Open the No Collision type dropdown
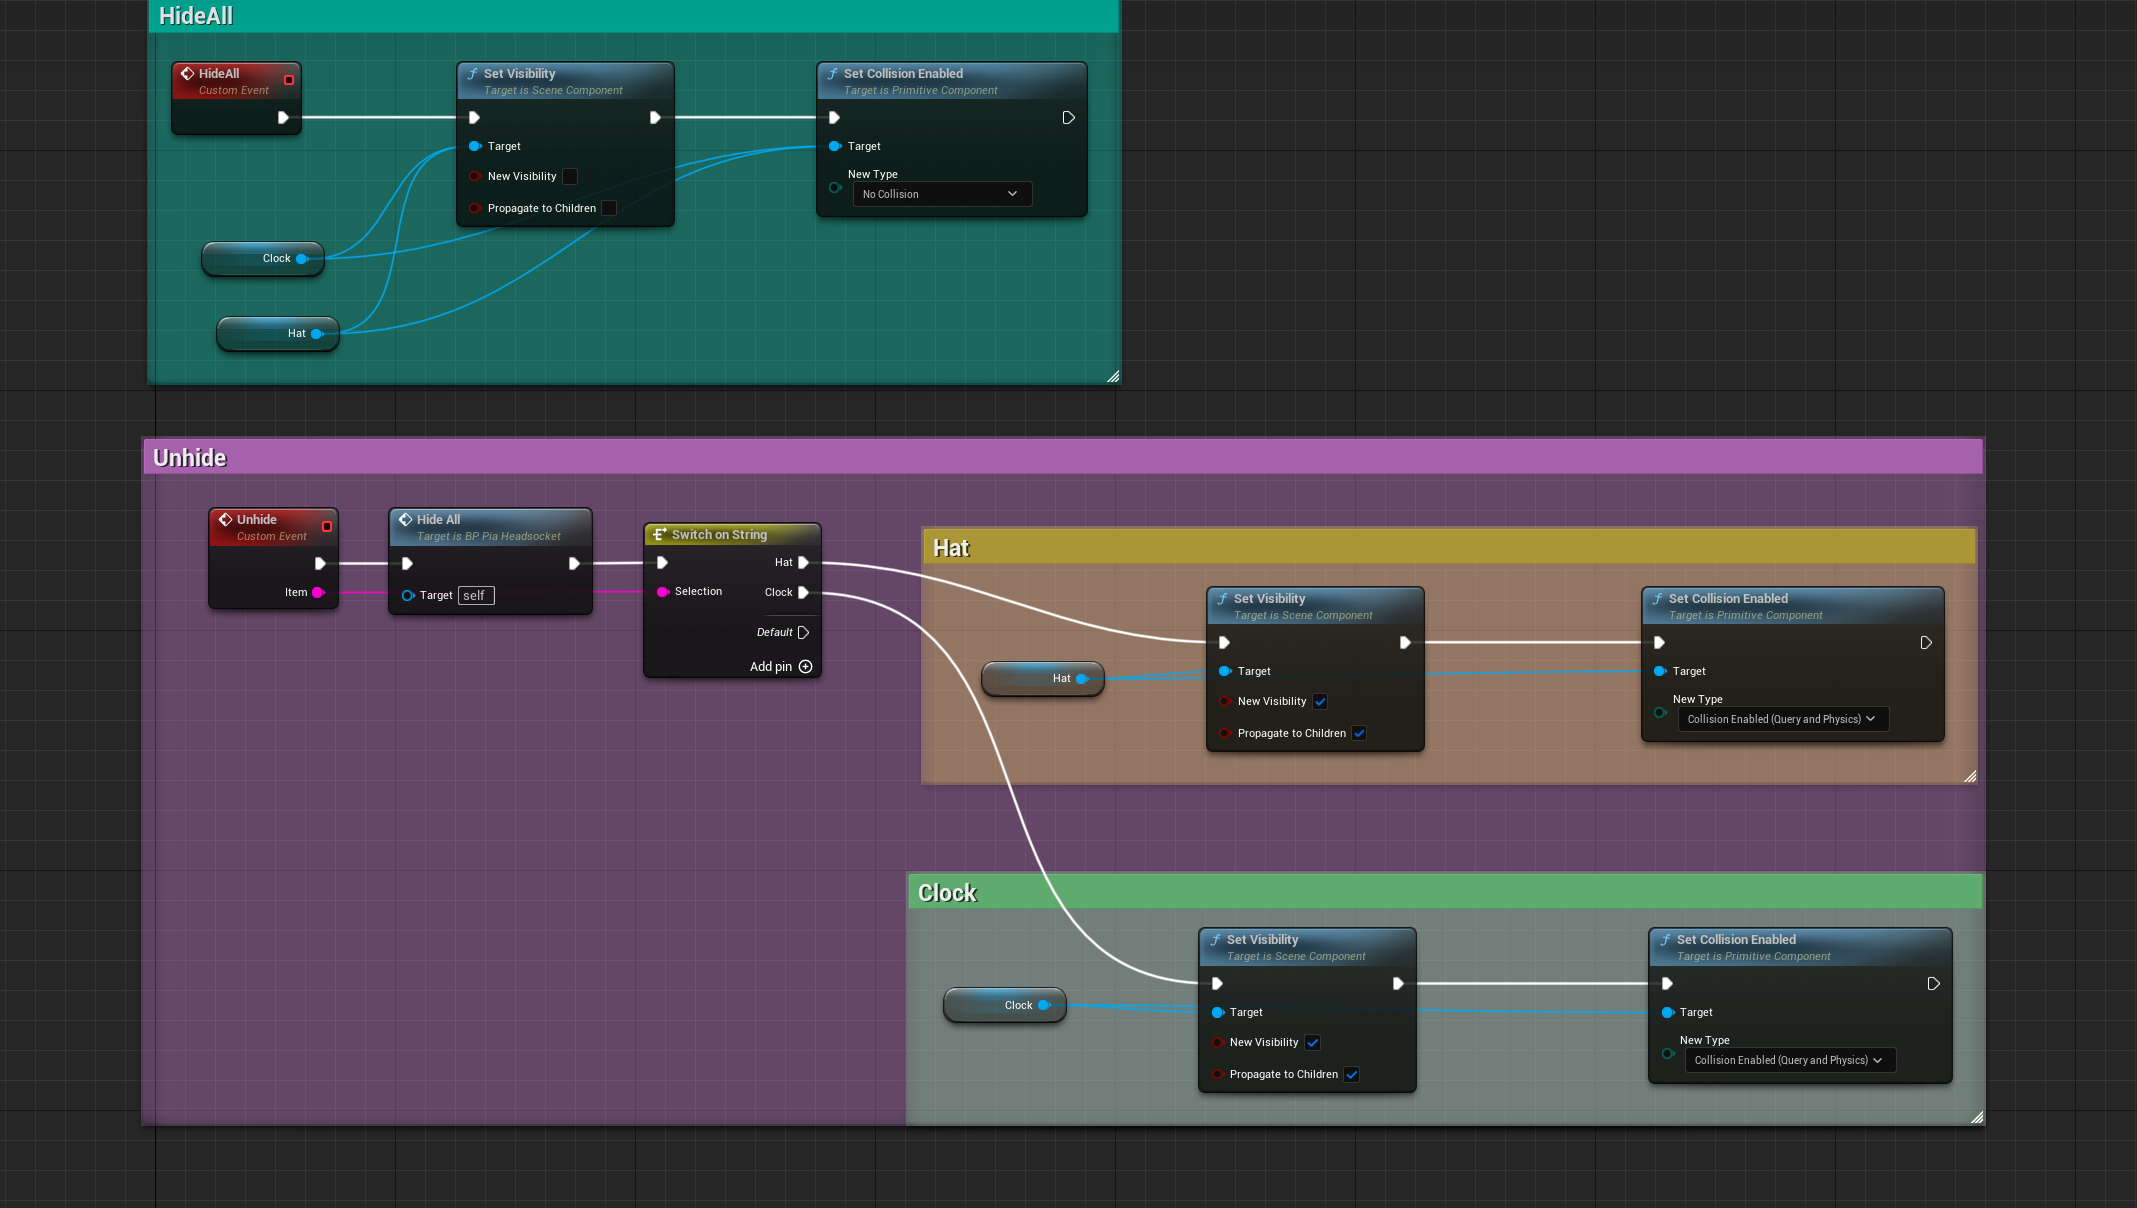2137x1208 pixels. click(x=942, y=194)
